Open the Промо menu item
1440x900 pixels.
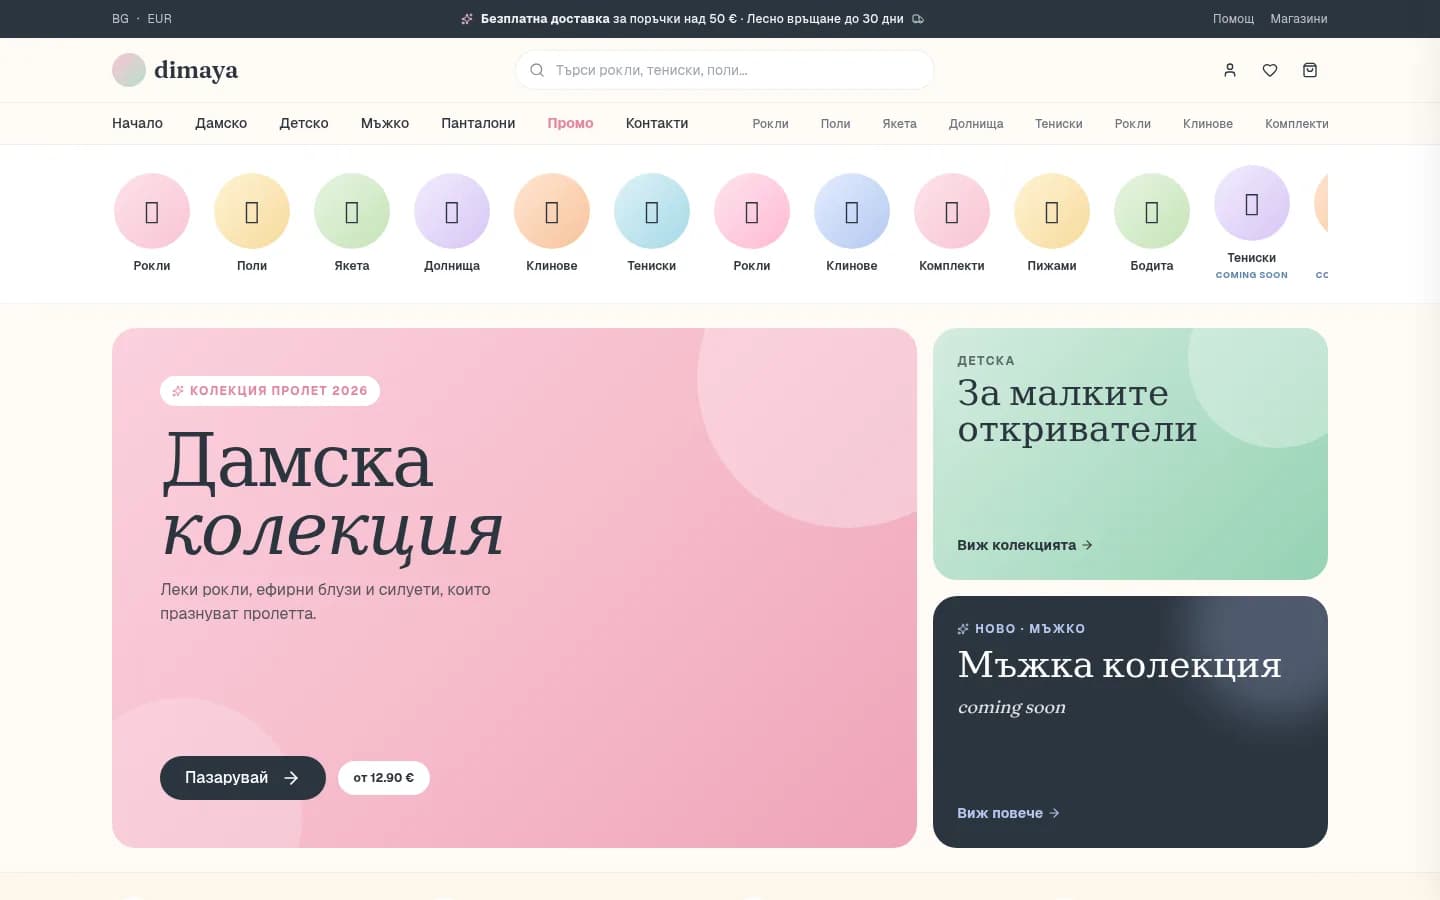pos(570,123)
